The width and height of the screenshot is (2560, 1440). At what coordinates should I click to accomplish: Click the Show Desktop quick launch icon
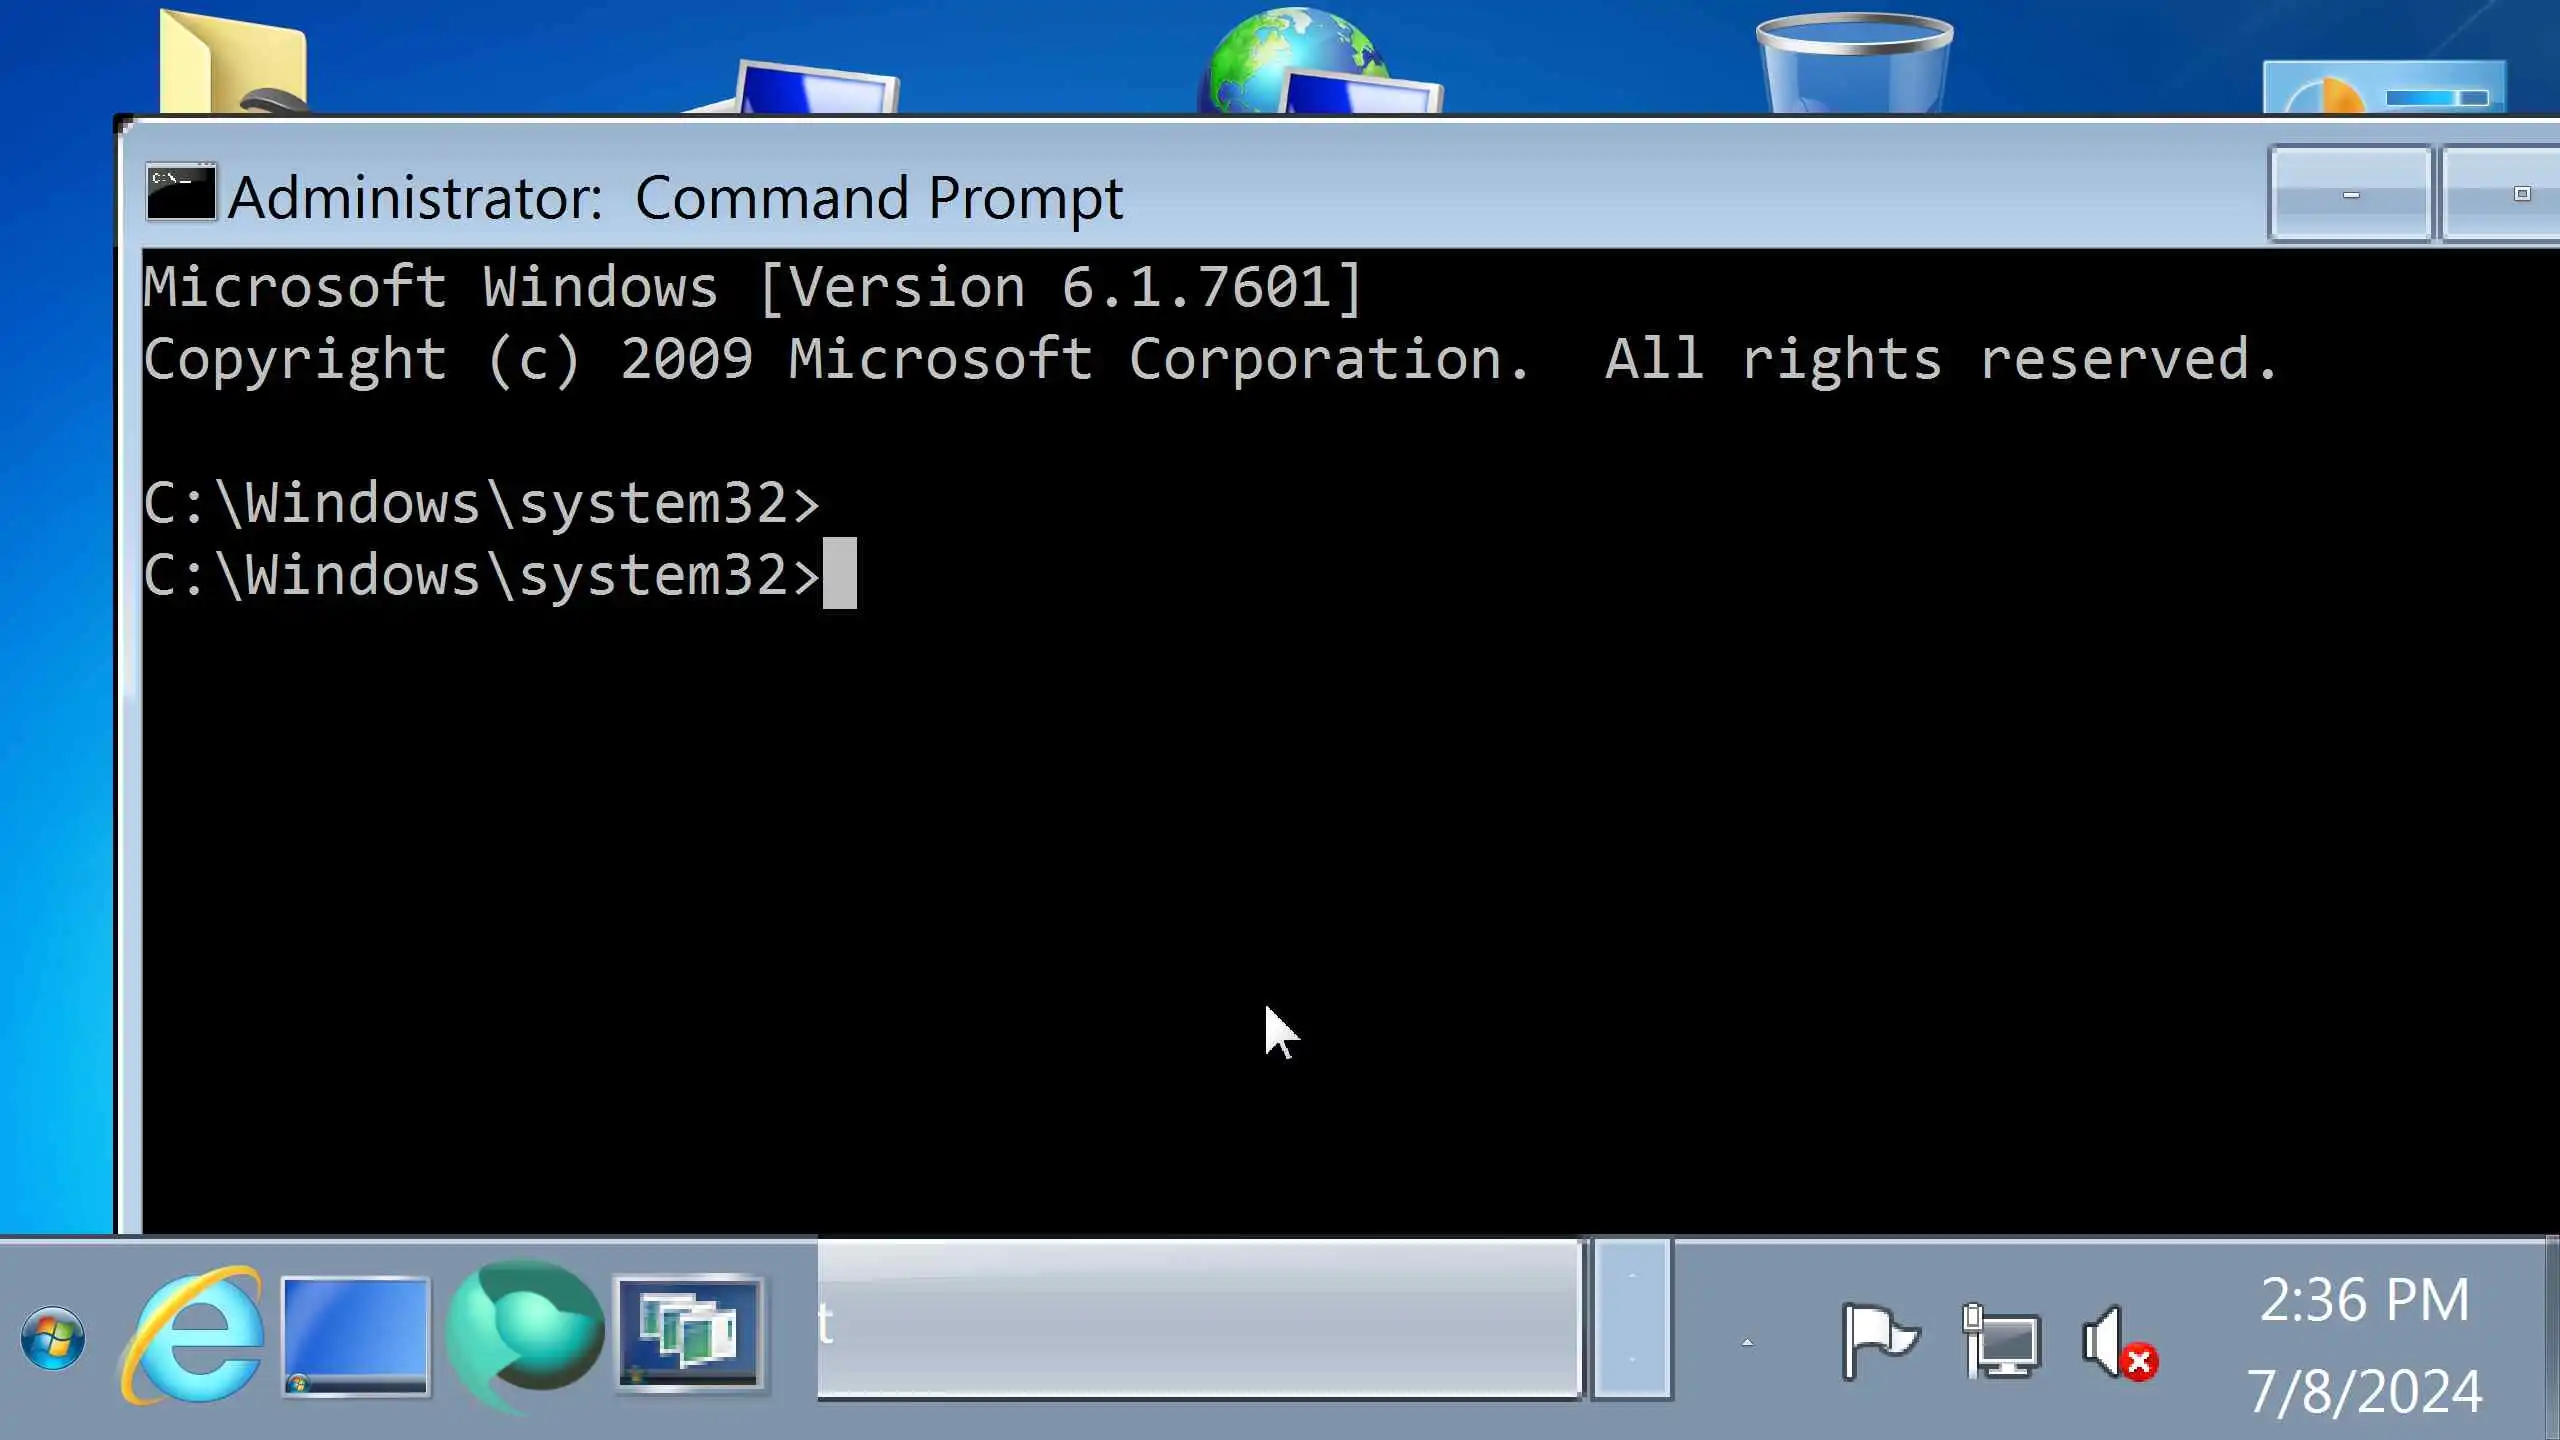click(355, 1336)
